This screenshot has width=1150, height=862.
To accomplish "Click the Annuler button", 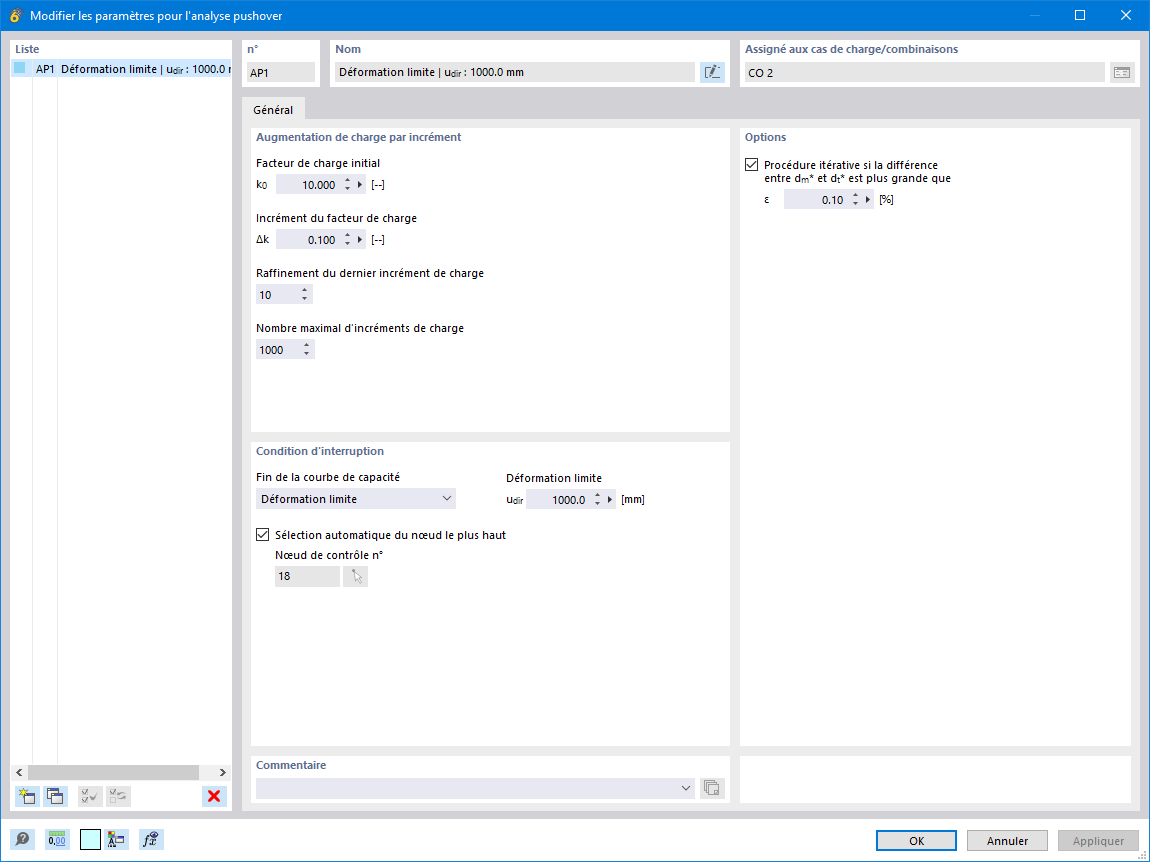I will pyautogui.click(x=1007, y=841).
